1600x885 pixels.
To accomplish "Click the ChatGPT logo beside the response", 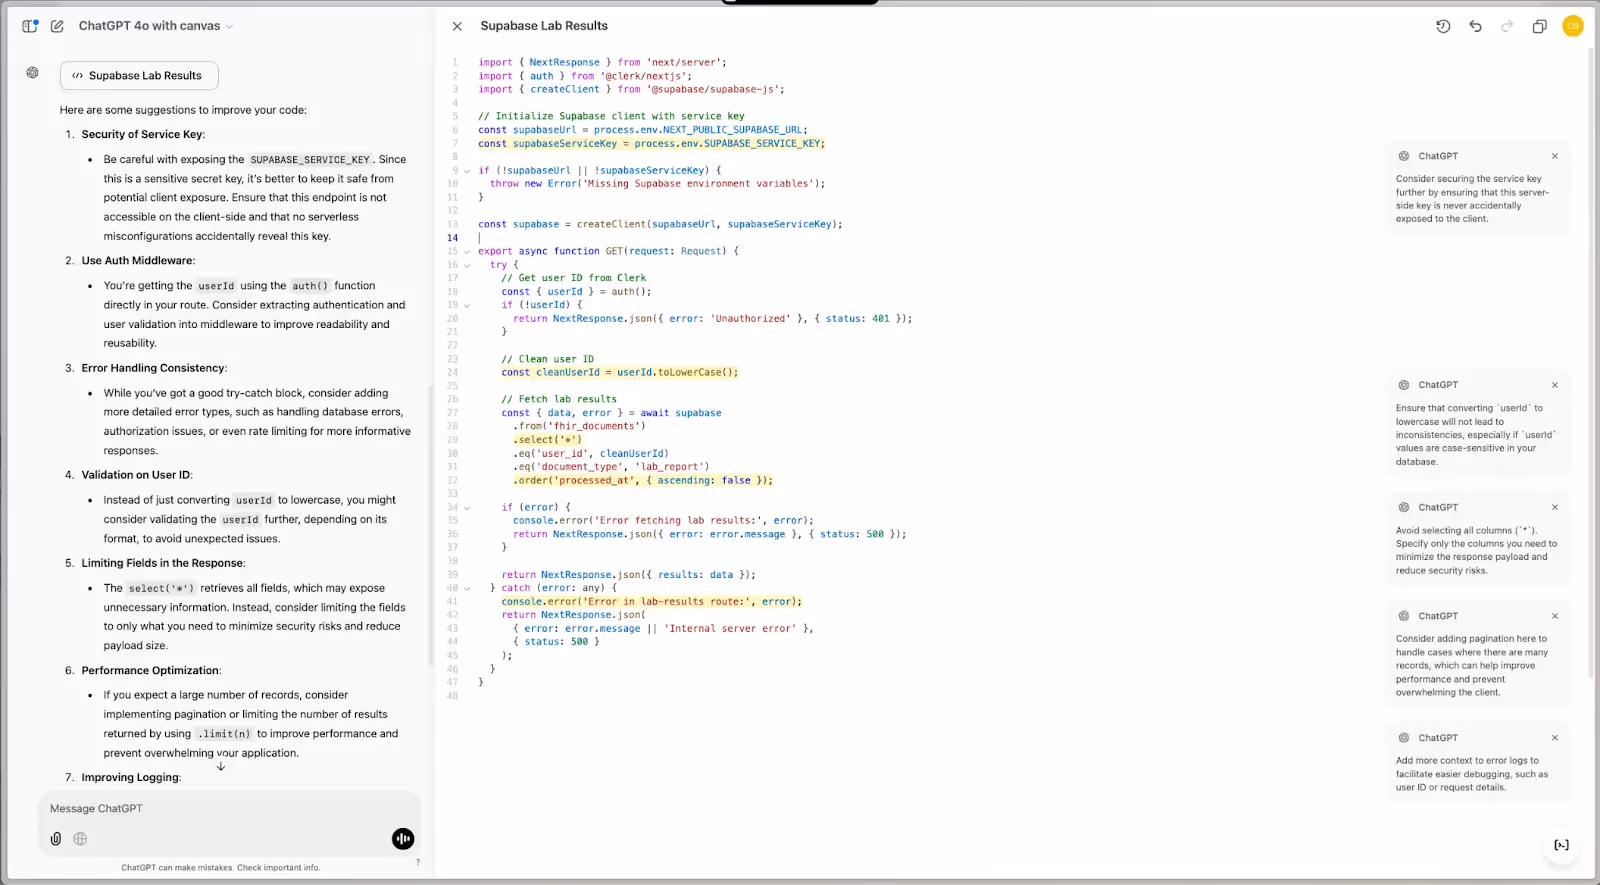I will pyautogui.click(x=33, y=73).
